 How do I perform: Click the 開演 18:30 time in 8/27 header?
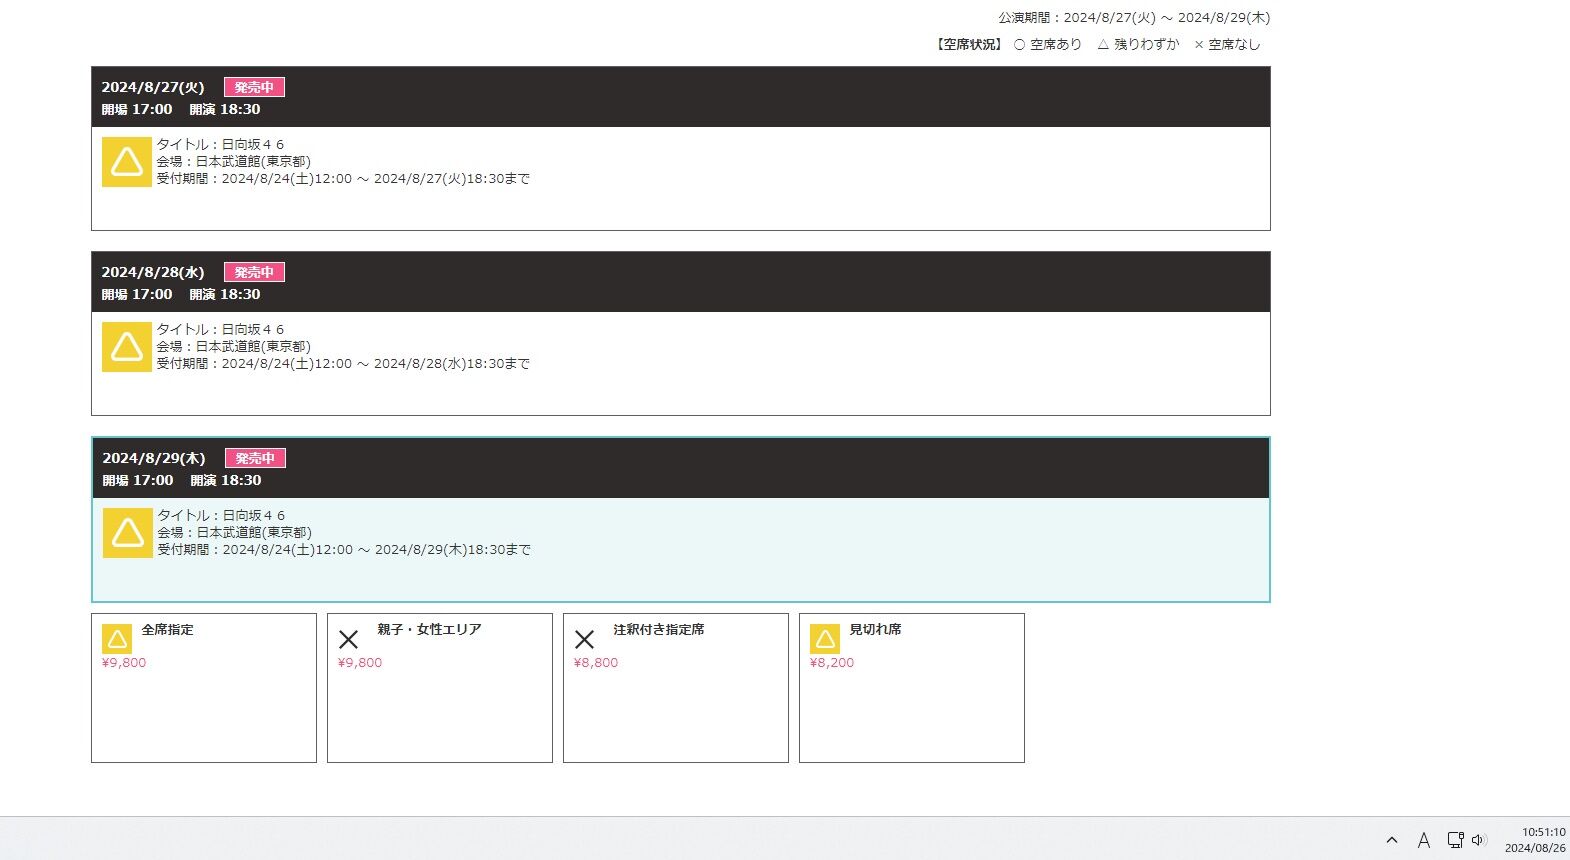225,109
